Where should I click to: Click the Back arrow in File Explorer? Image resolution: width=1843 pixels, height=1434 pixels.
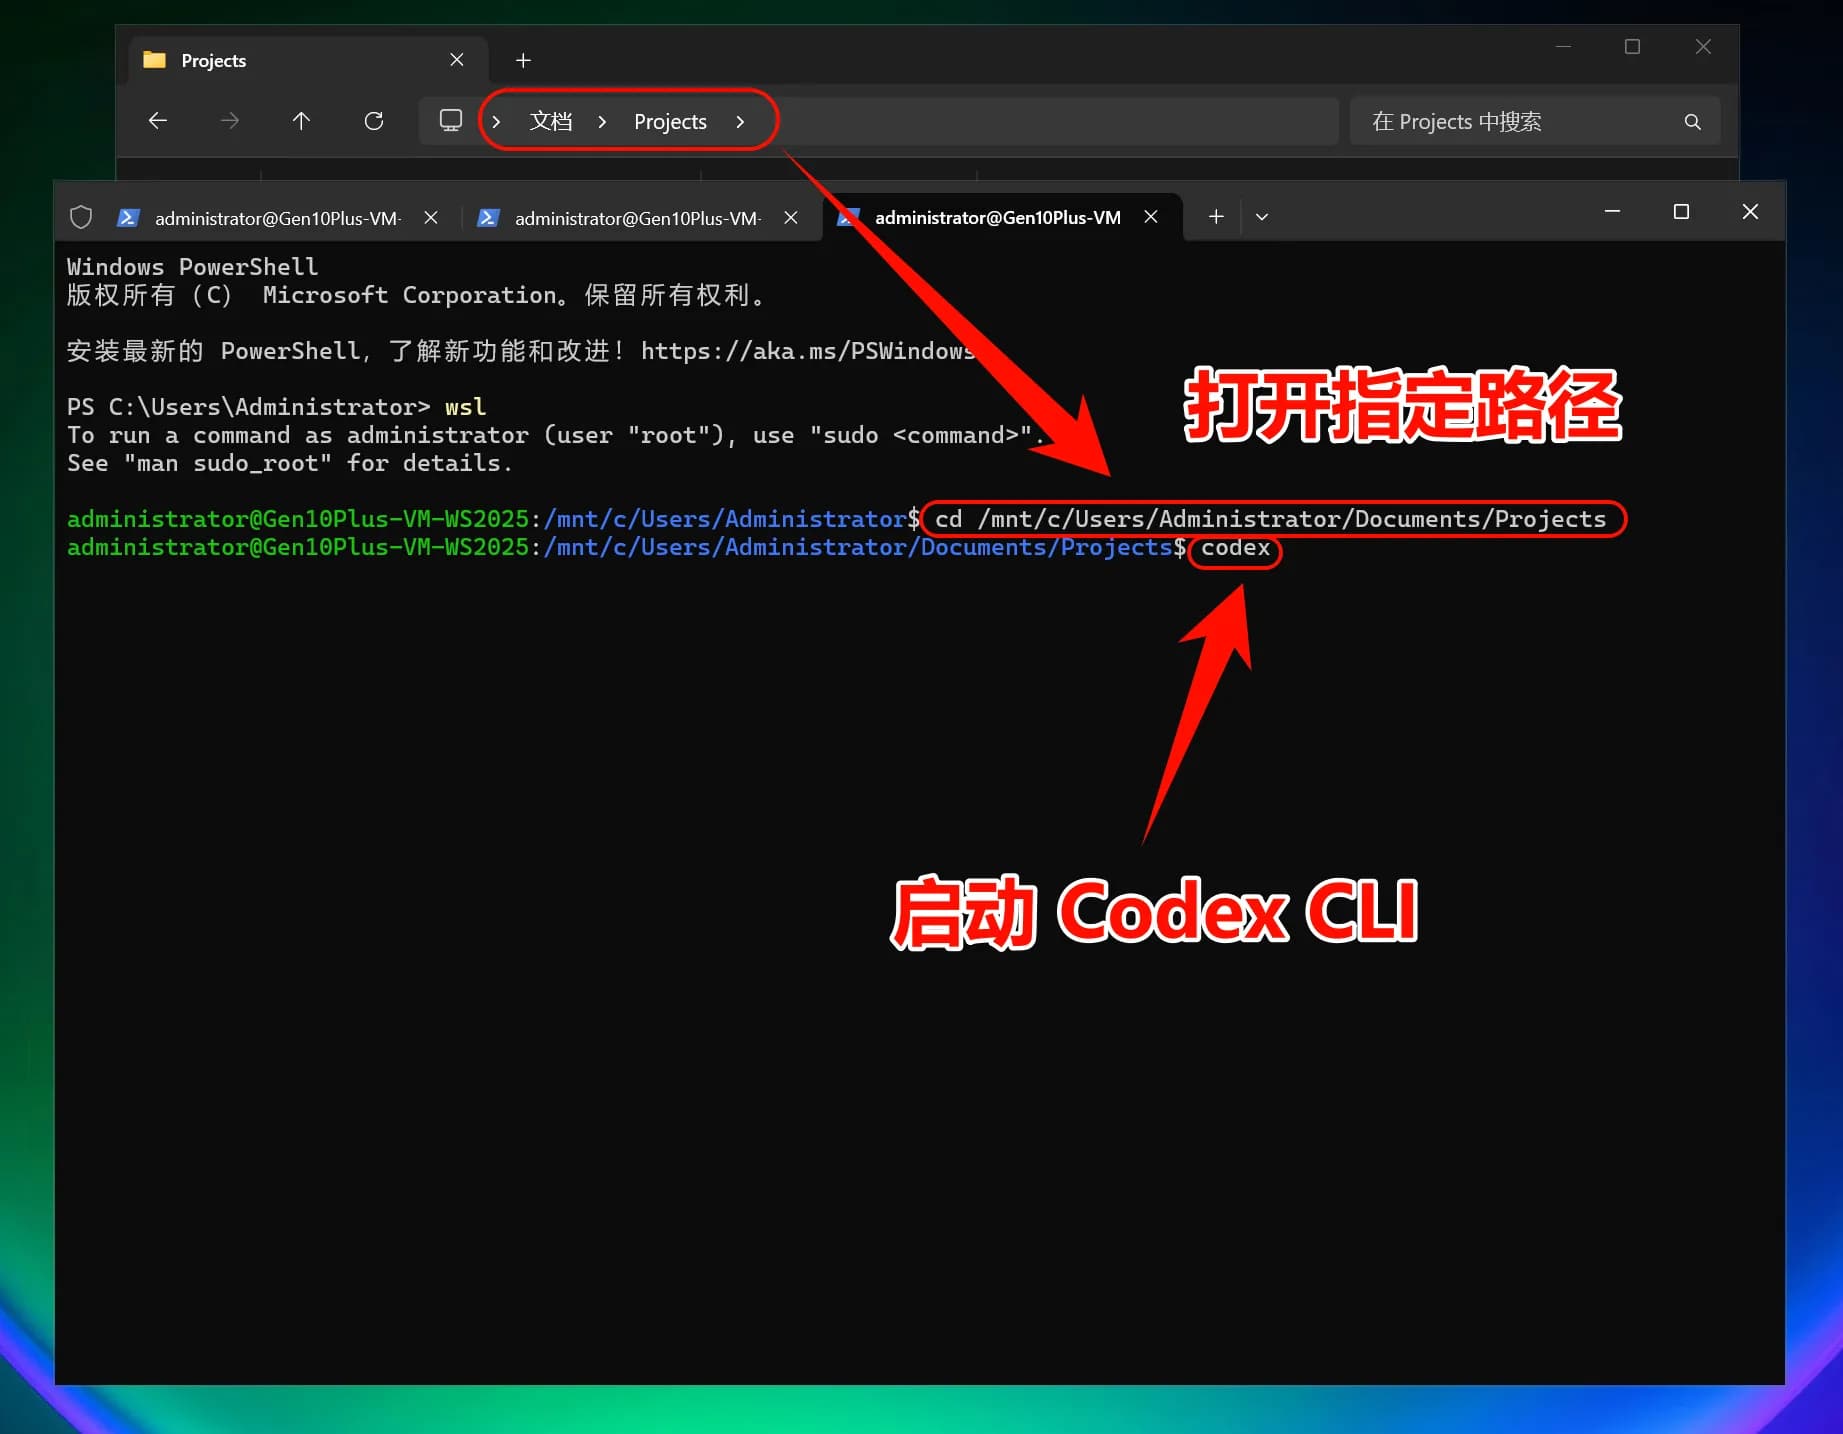157,121
